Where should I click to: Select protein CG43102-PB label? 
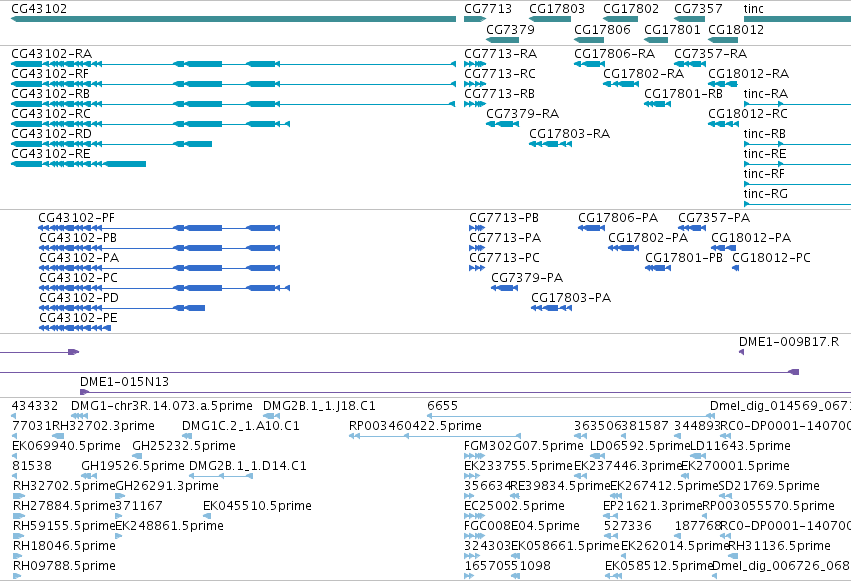[x=78, y=238]
